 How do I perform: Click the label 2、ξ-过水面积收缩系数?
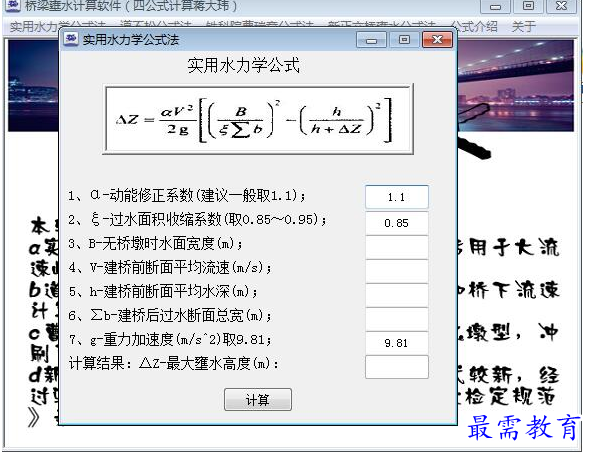tap(197, 220)
